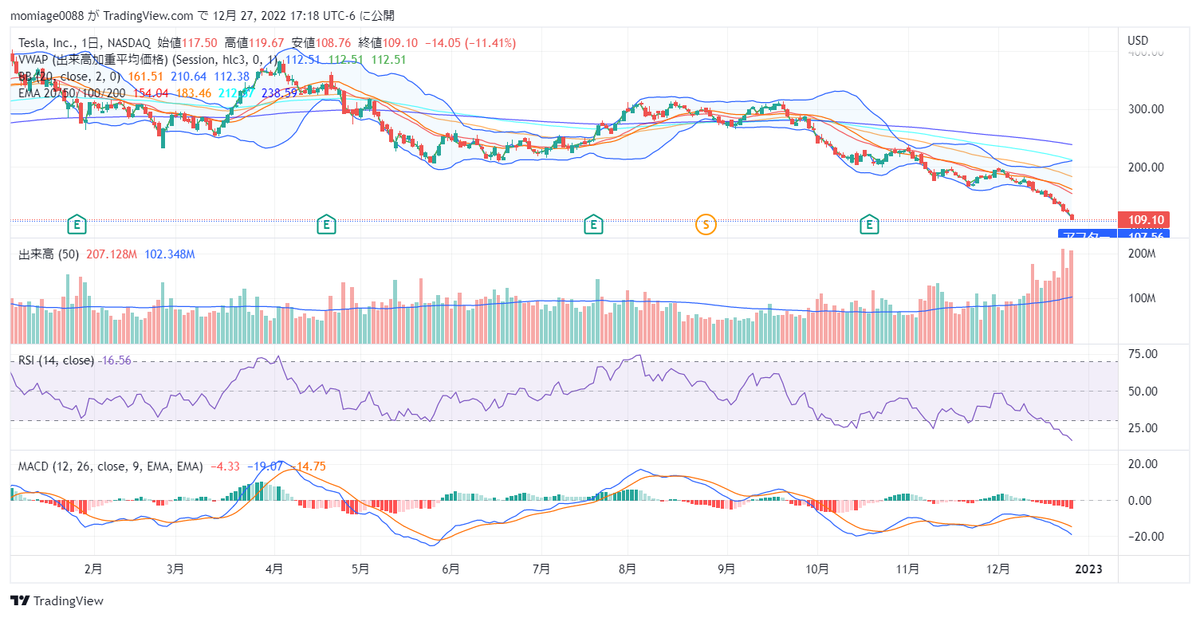Click the 始値 117.50 open value

pyautogui.click(x=188, y=44)
